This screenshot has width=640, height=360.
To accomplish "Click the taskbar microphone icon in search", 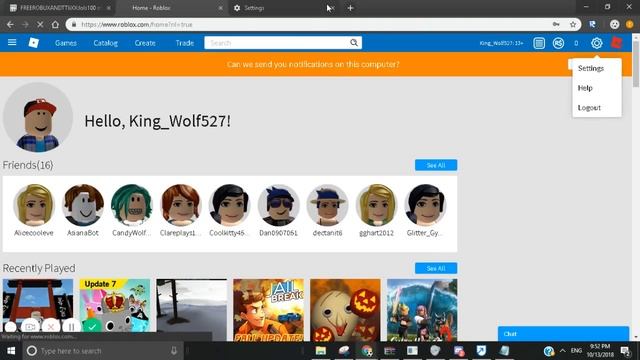I will pos(174,351).
